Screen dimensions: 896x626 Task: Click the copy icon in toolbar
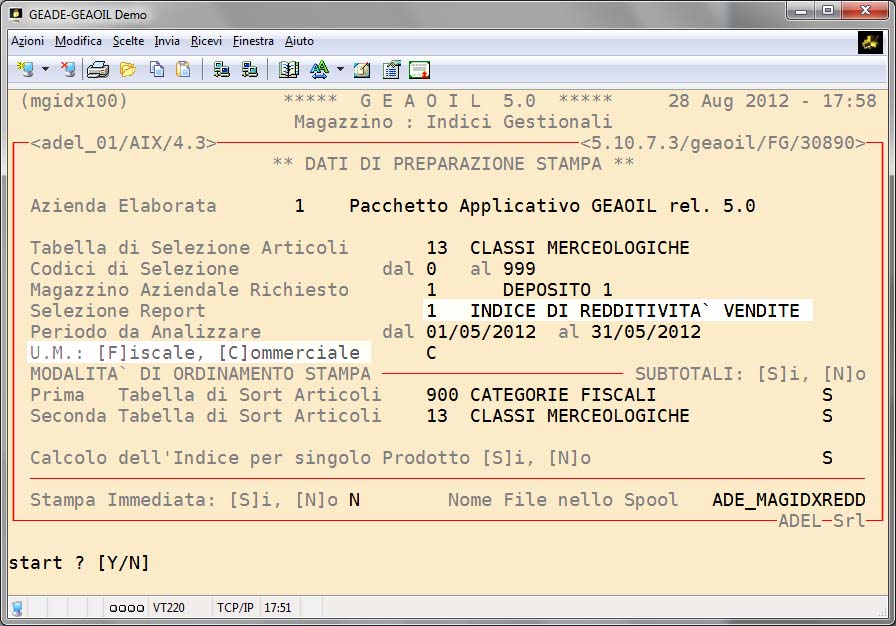click(157, 70)
